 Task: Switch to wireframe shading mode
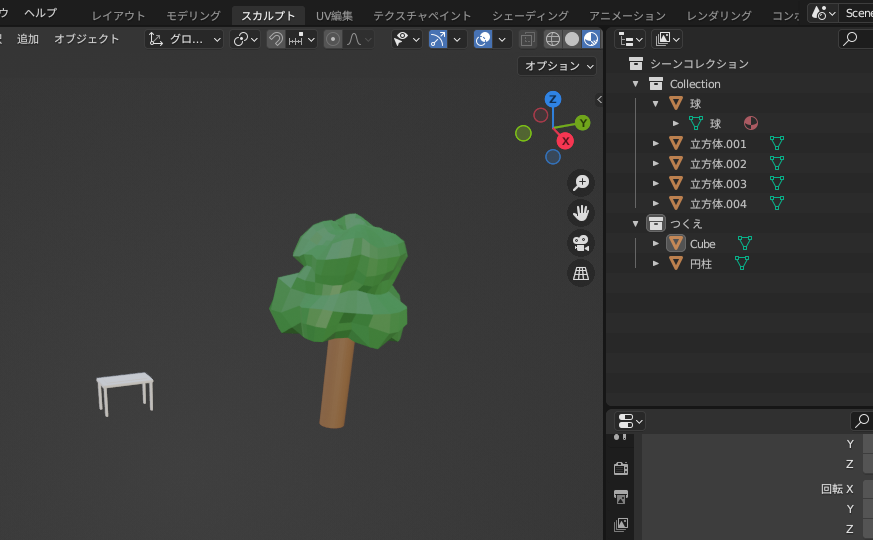tap(552, 39)
